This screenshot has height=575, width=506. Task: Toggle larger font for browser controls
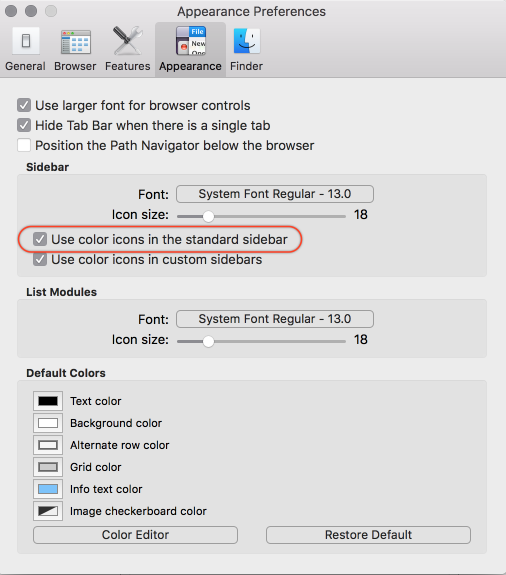(x=24, y=105)
